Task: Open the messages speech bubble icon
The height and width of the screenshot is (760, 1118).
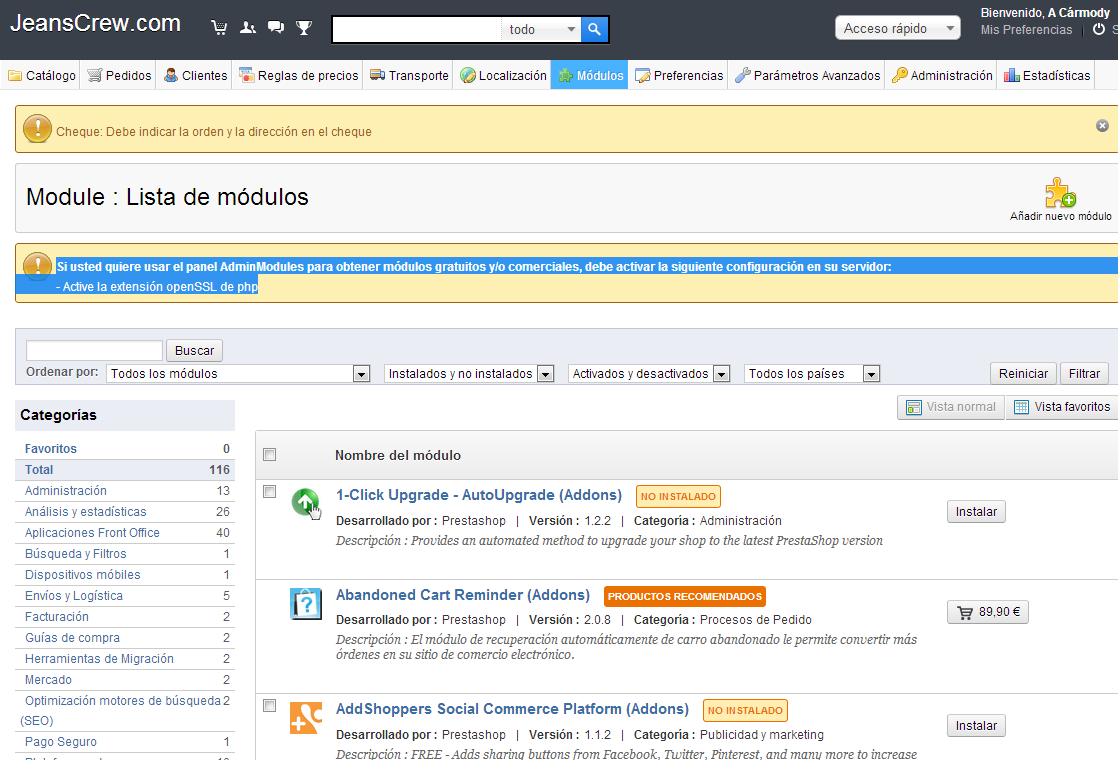Action: 276,28
